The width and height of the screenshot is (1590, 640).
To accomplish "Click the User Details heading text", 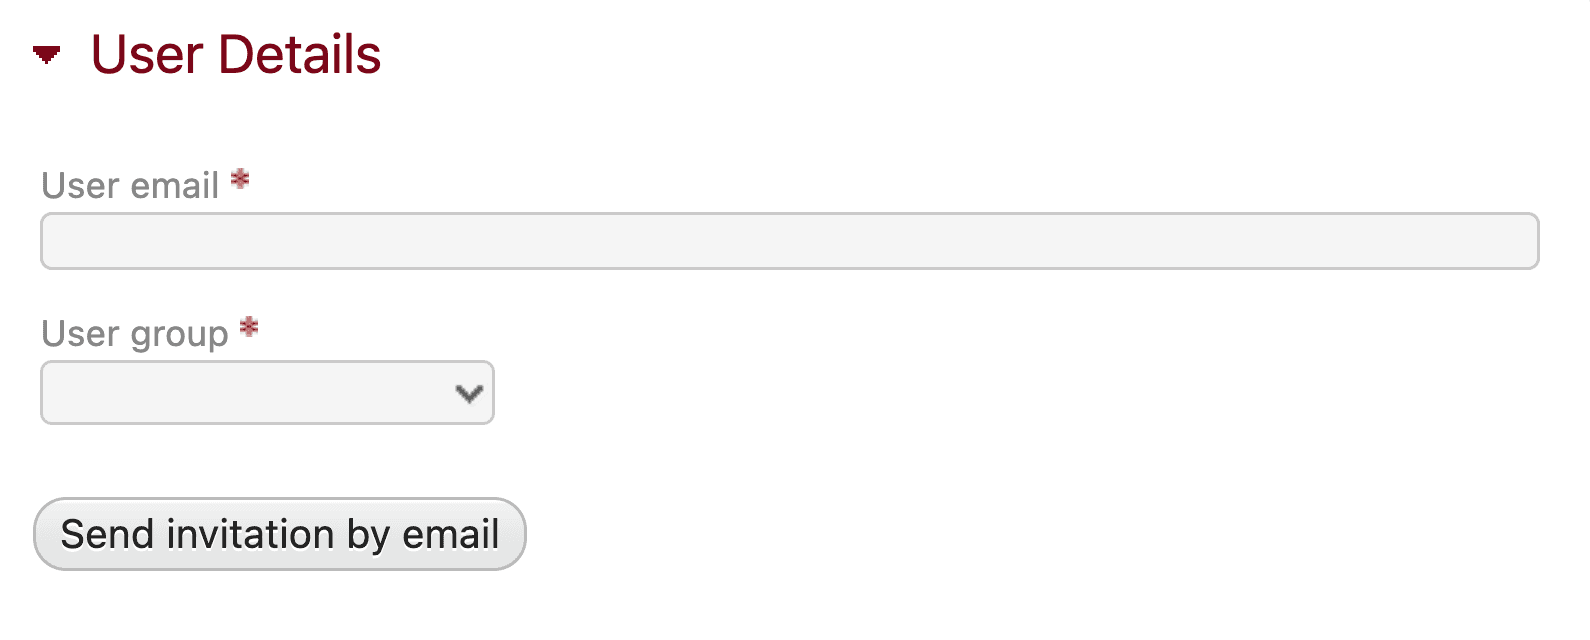I will click(236, 56).
